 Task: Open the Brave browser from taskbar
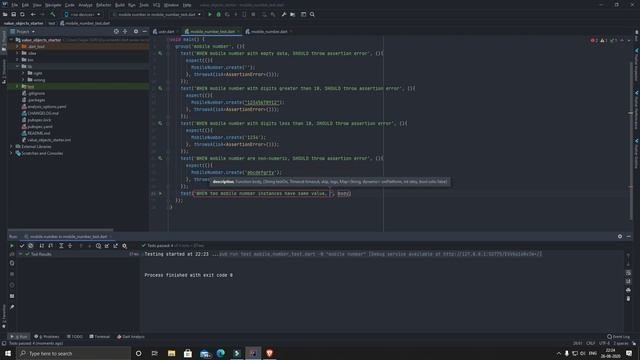269,353
